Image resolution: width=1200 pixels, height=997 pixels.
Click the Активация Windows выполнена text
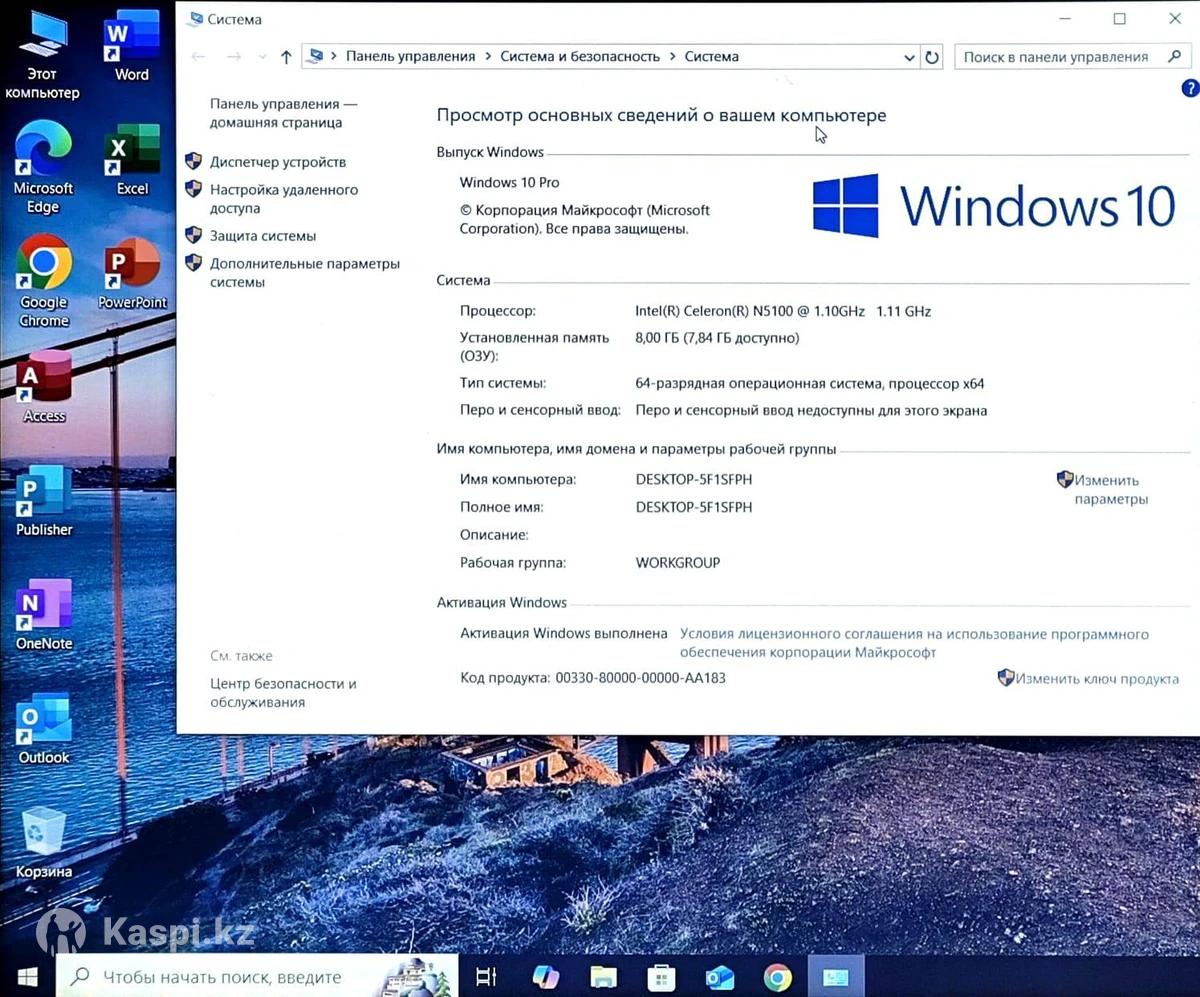(564, 633)
